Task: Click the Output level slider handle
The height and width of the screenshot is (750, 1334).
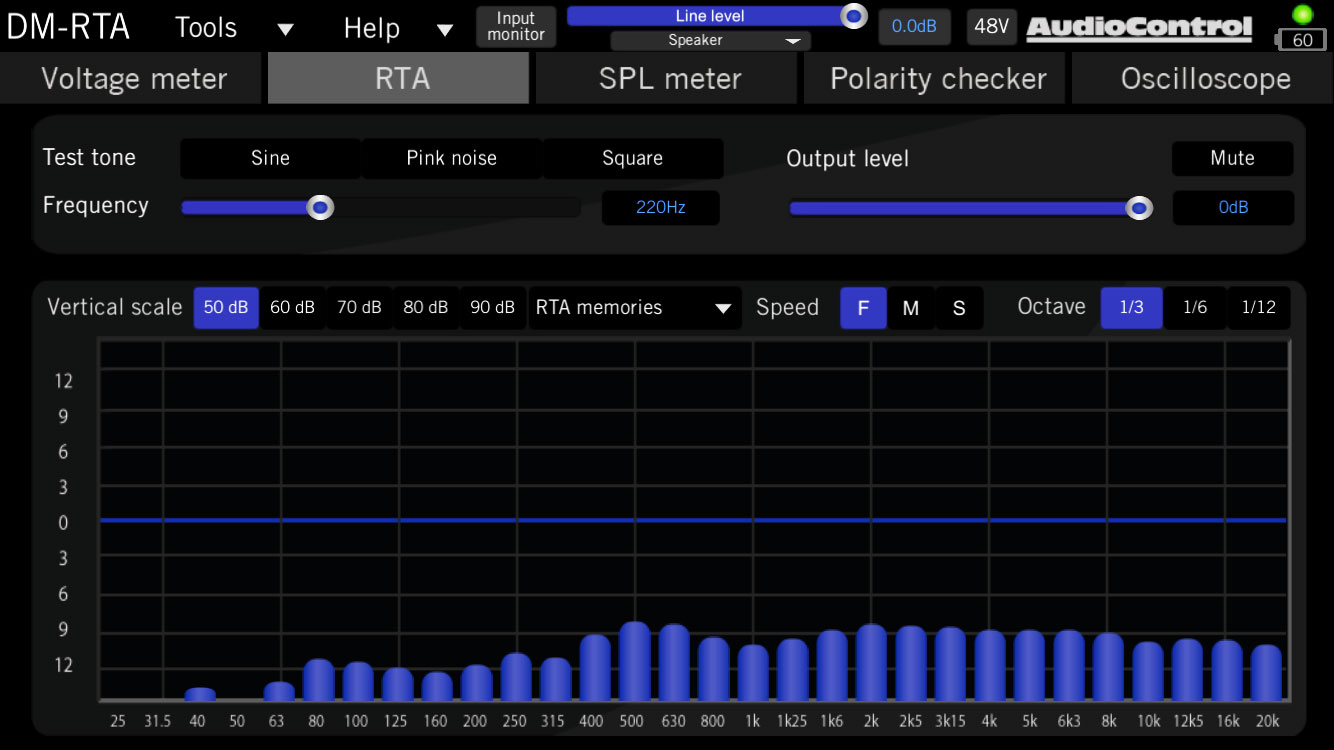Action: pos(1139,208)
